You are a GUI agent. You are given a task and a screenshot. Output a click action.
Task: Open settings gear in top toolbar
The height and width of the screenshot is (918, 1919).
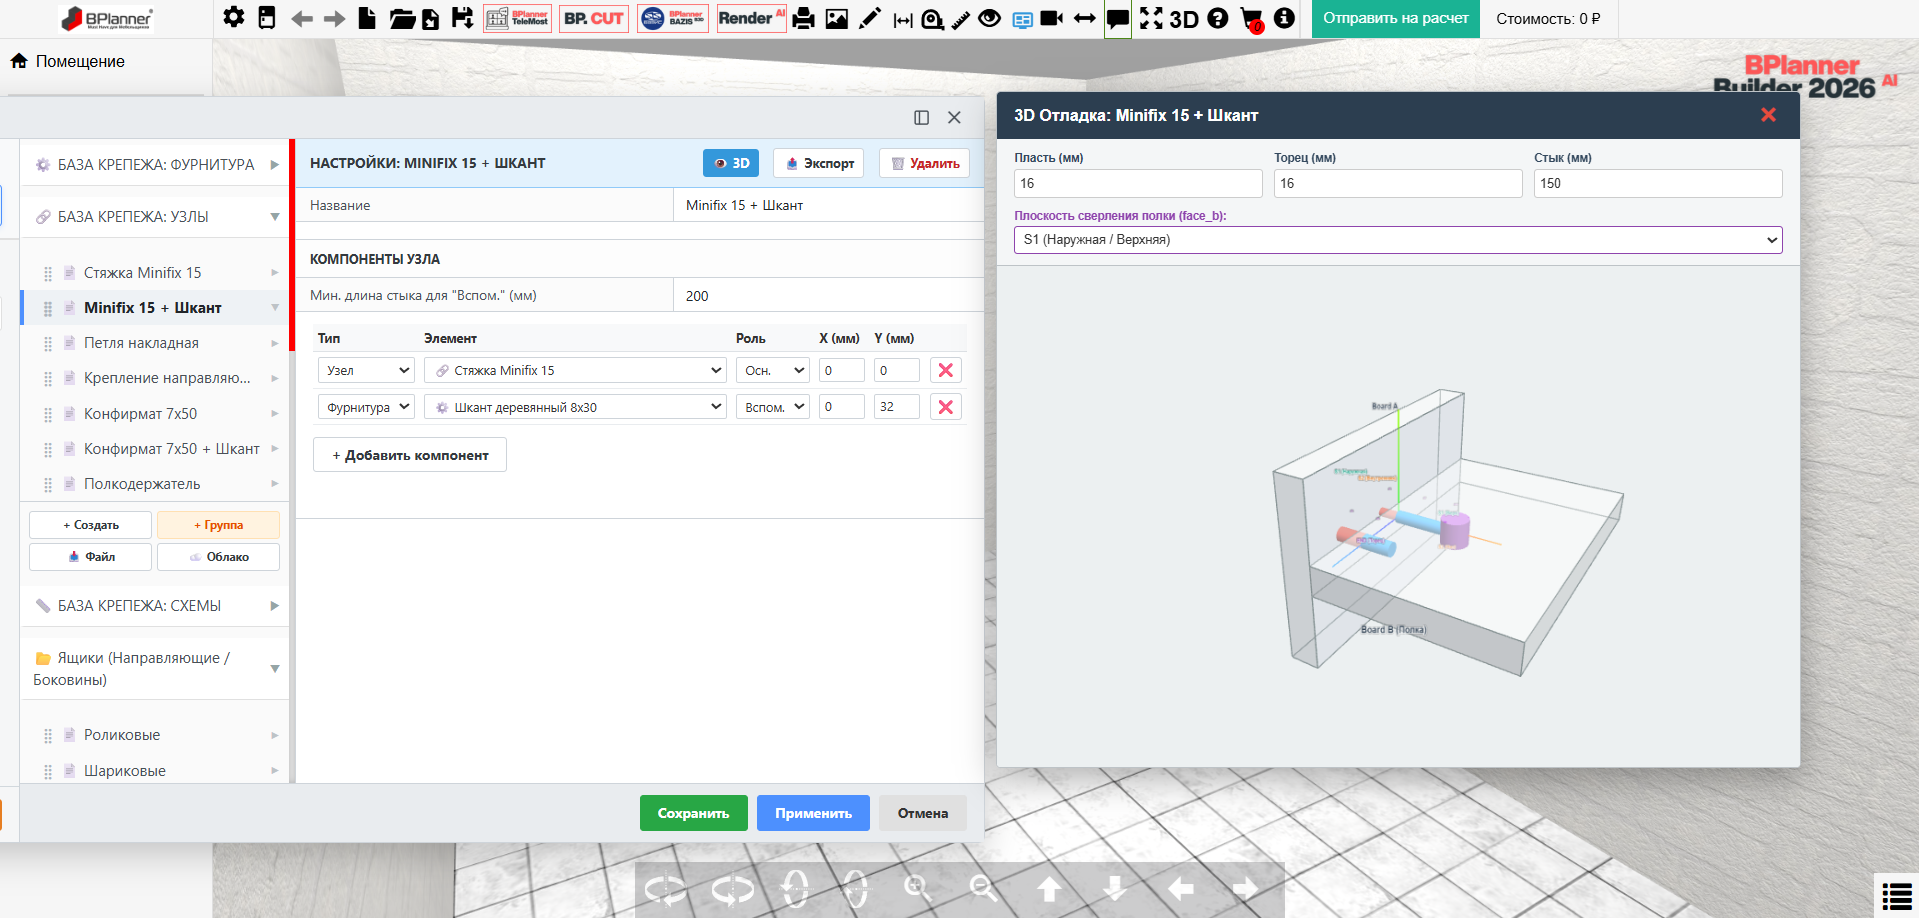coord(234,18)
